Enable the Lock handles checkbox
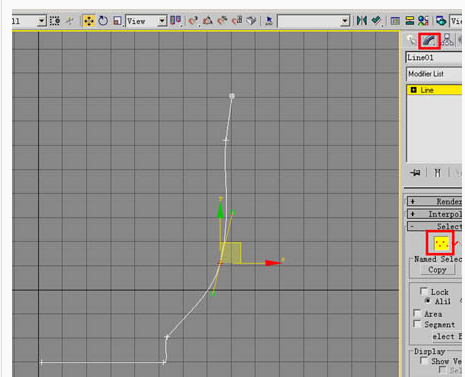Screen dimensions: 465x377 click(424, 292)
